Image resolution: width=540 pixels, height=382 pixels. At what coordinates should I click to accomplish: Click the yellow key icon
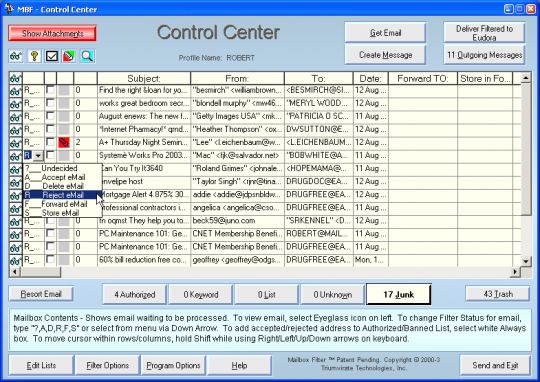click(34, 56)
